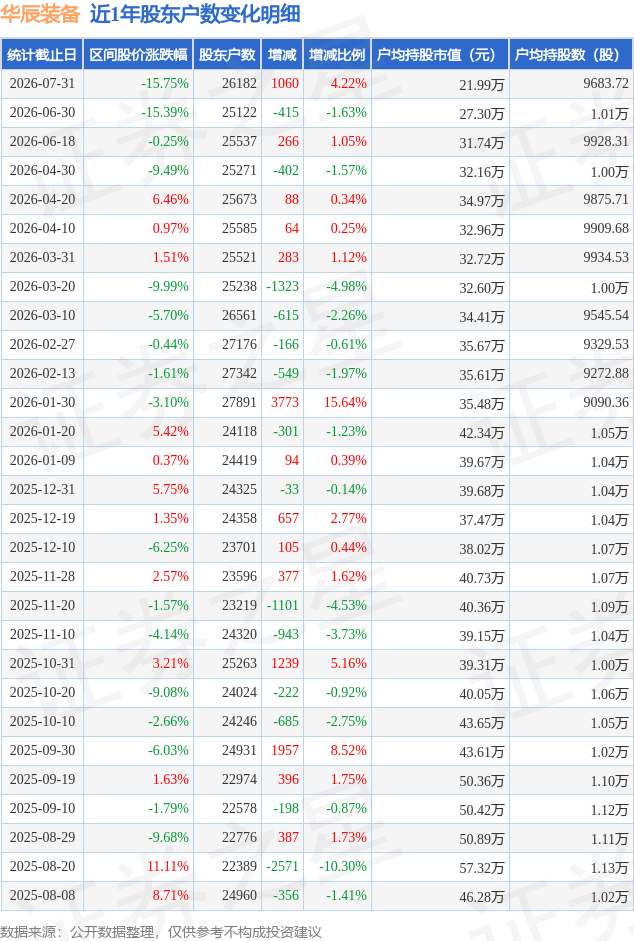Image resolution: width=634 pixels, height=941 pixels.
Task: Click the 股东户数 column header
Action: pos(228,55)
